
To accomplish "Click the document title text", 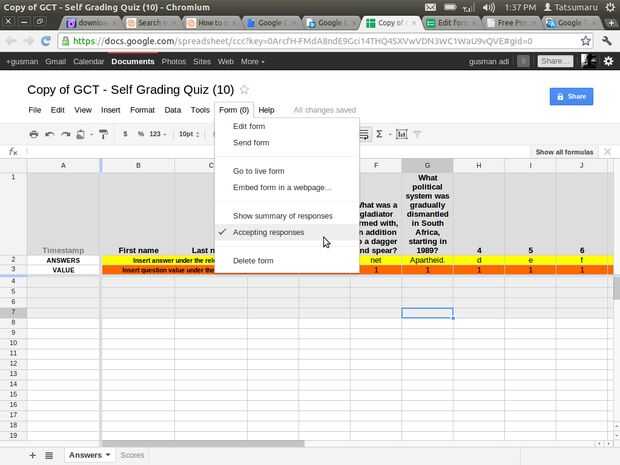I will [x=130, y=90].
